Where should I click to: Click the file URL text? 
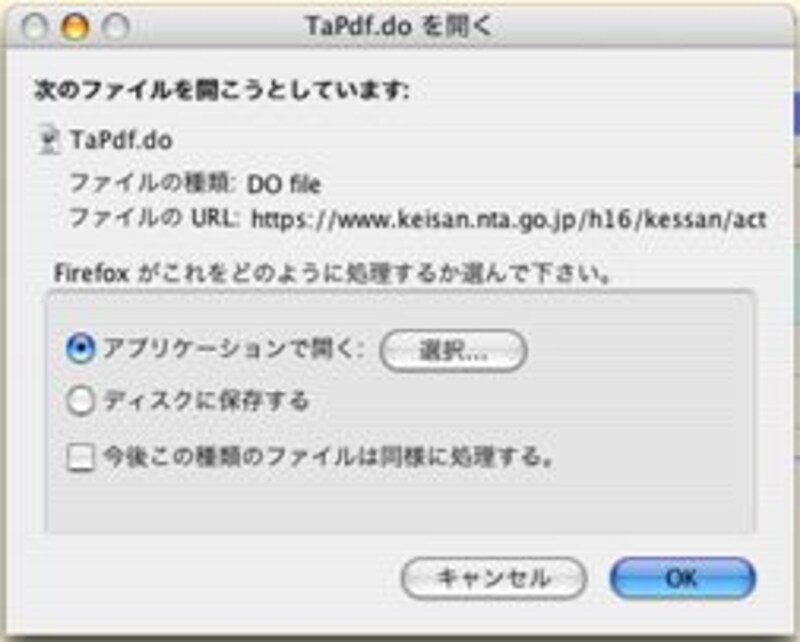coord(509,219)
